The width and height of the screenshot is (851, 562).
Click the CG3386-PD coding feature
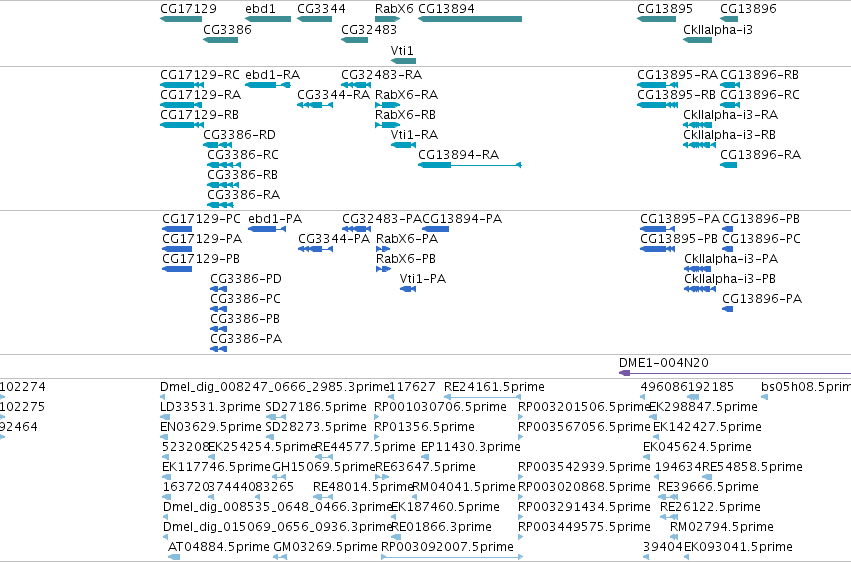click(x=219, y=290)
